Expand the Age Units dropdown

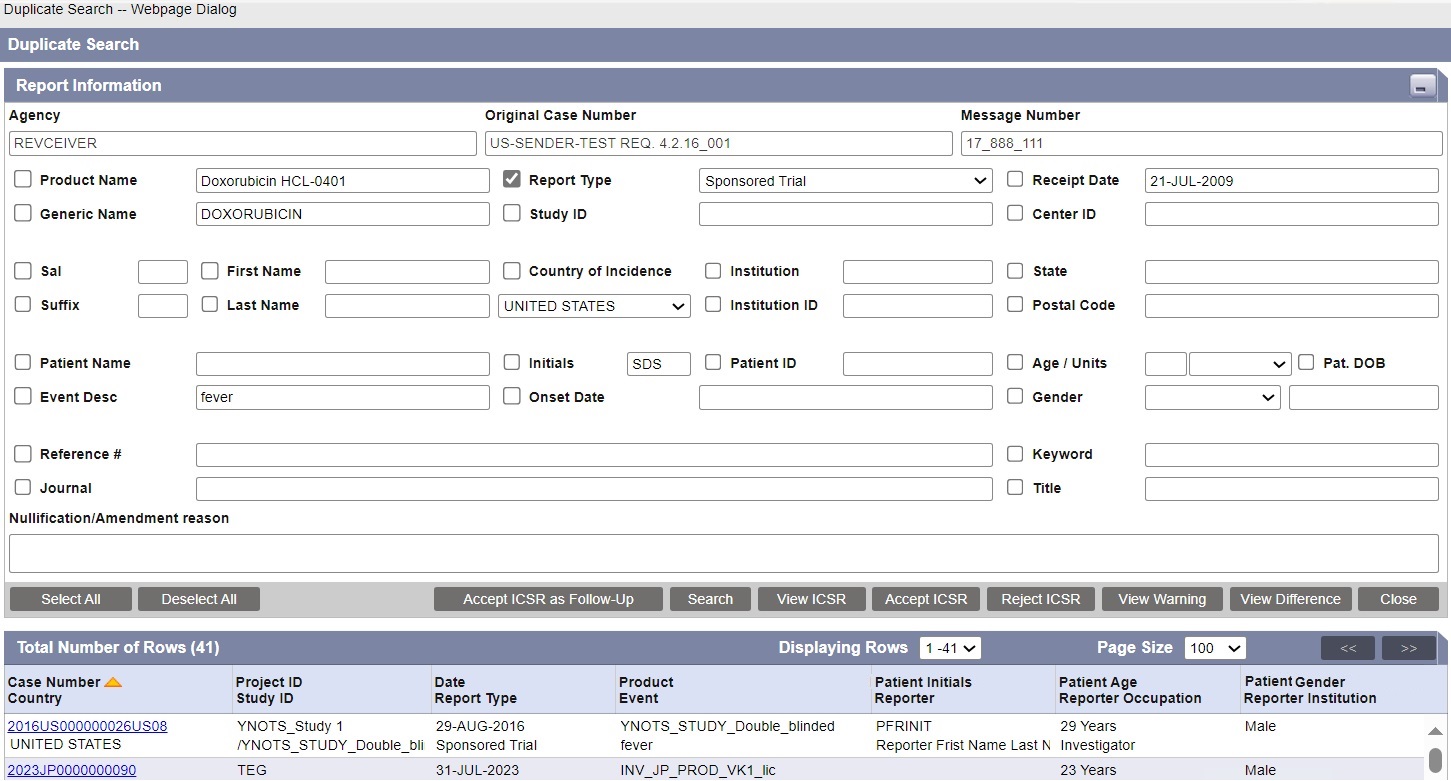point(1240,364)
